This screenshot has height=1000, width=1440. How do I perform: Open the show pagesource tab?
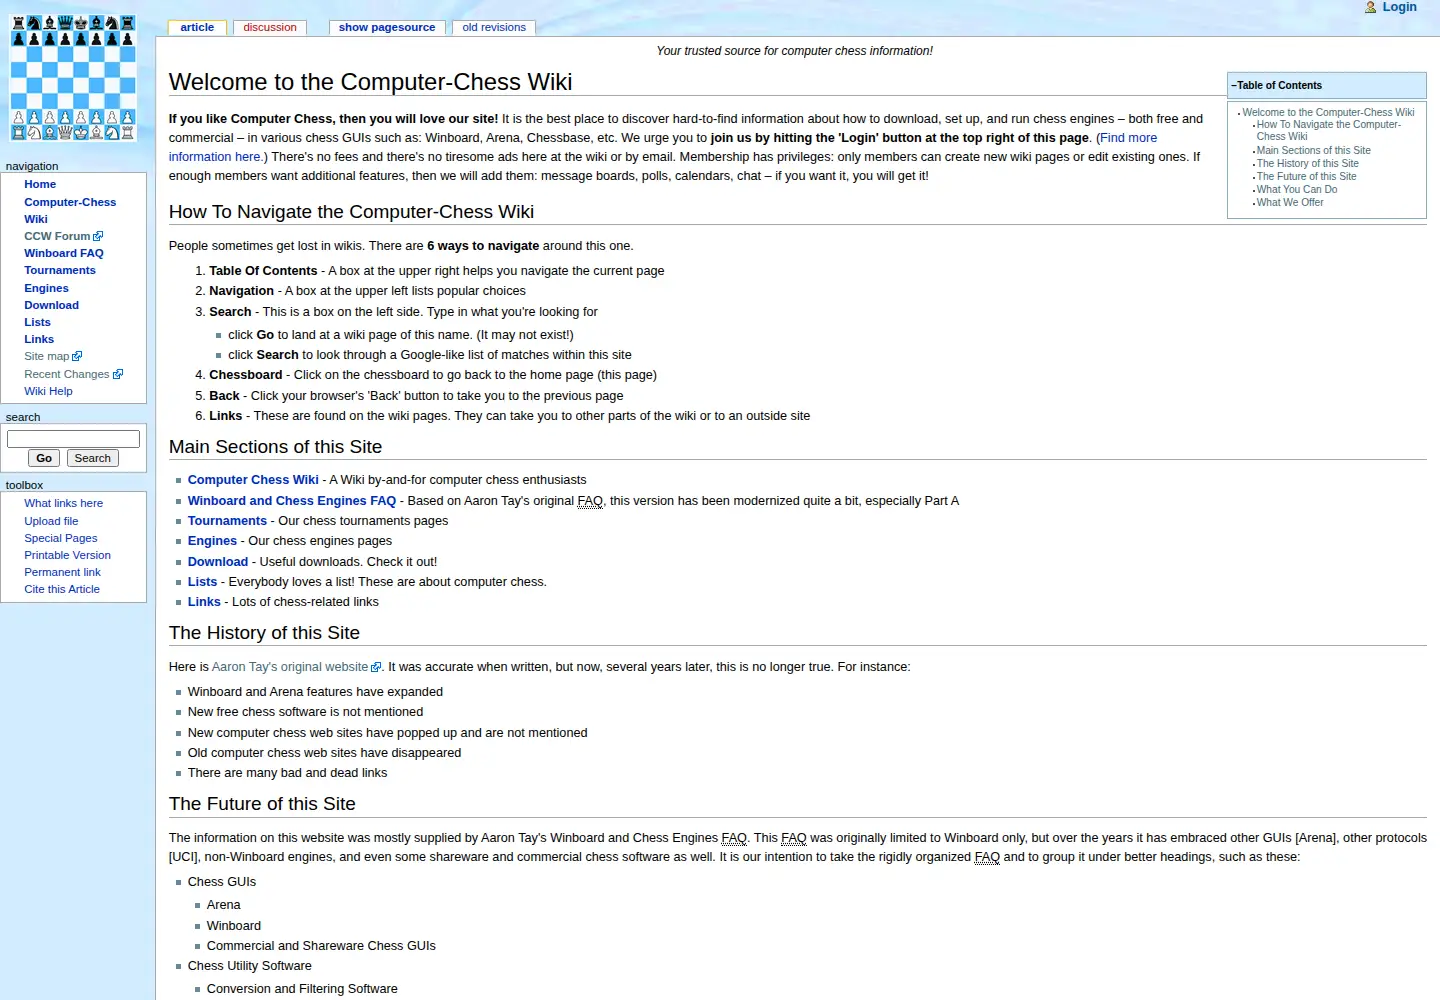(387, 28)
